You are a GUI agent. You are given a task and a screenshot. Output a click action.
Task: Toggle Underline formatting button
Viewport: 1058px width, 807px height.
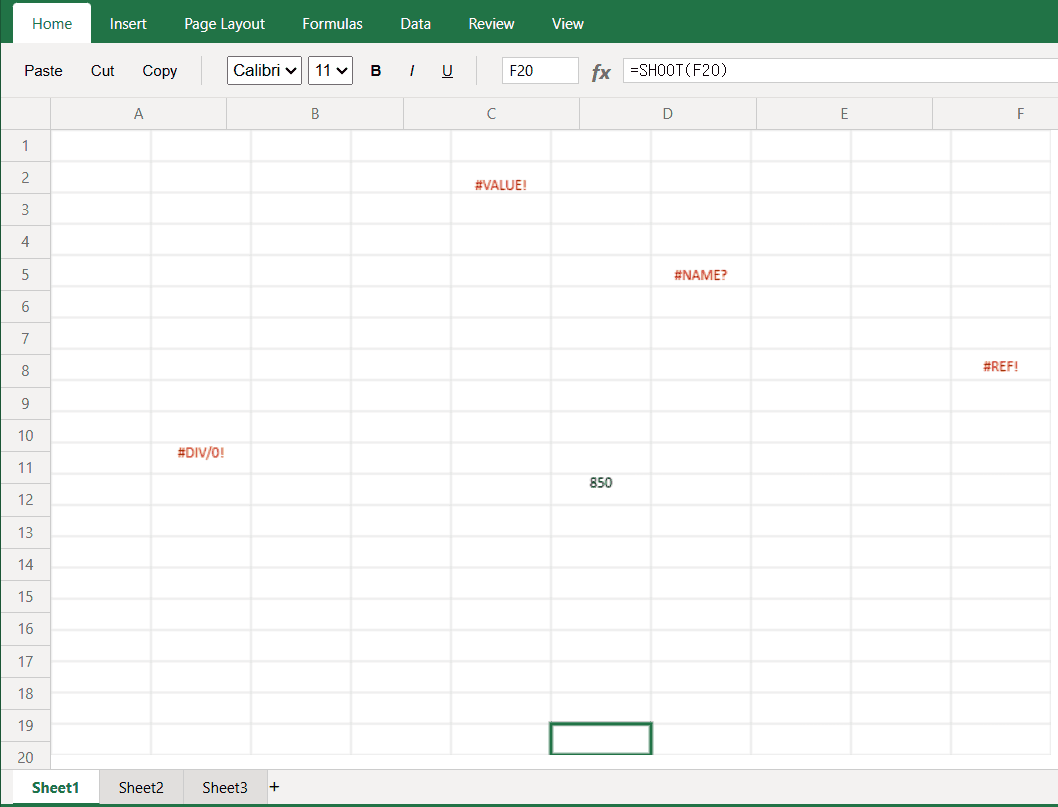point(447,71)
